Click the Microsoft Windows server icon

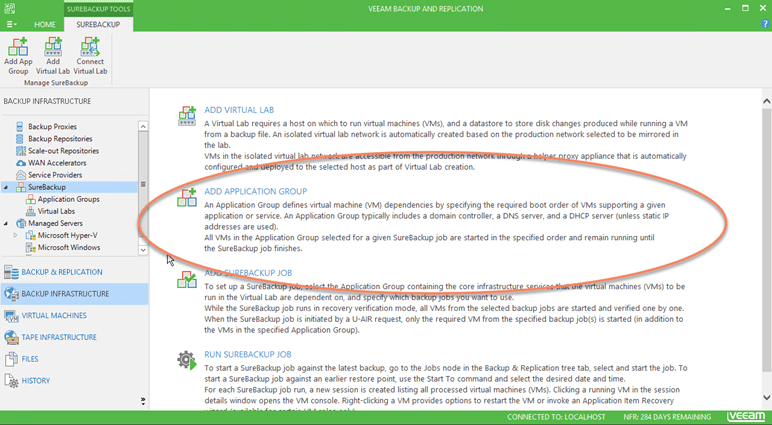[x=31, y=247]
